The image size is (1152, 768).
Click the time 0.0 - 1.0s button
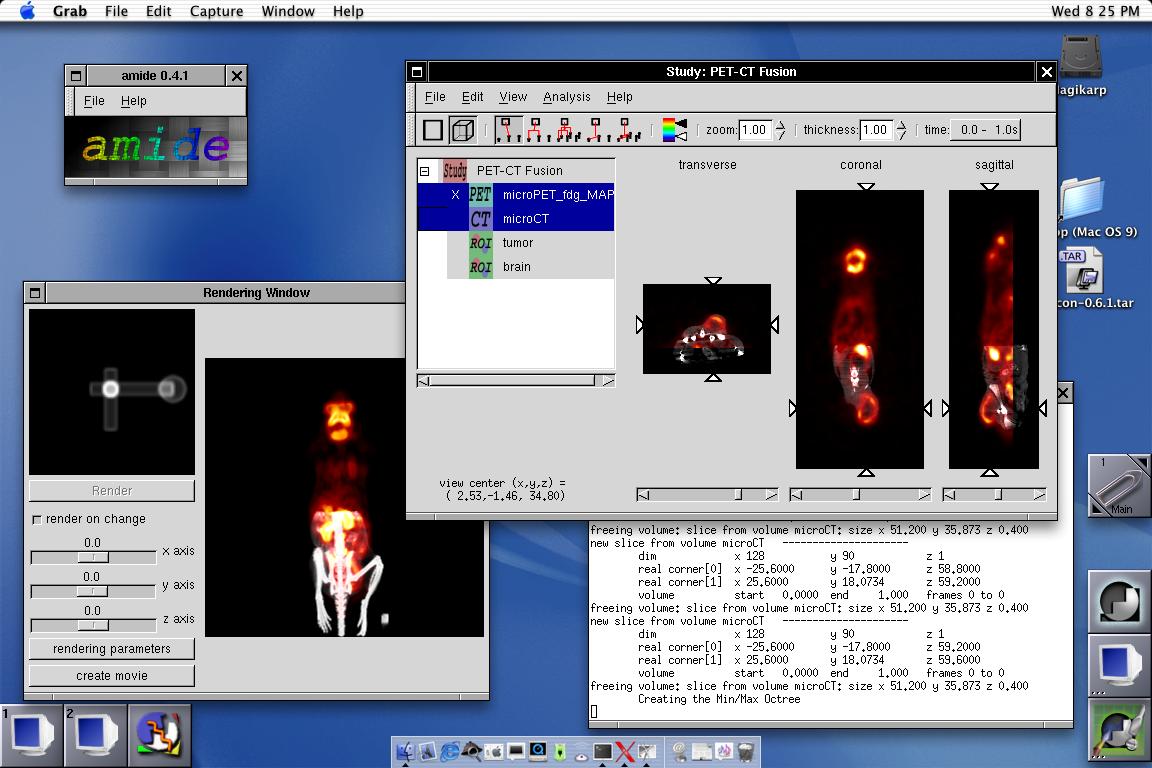[x=986, y=130]
